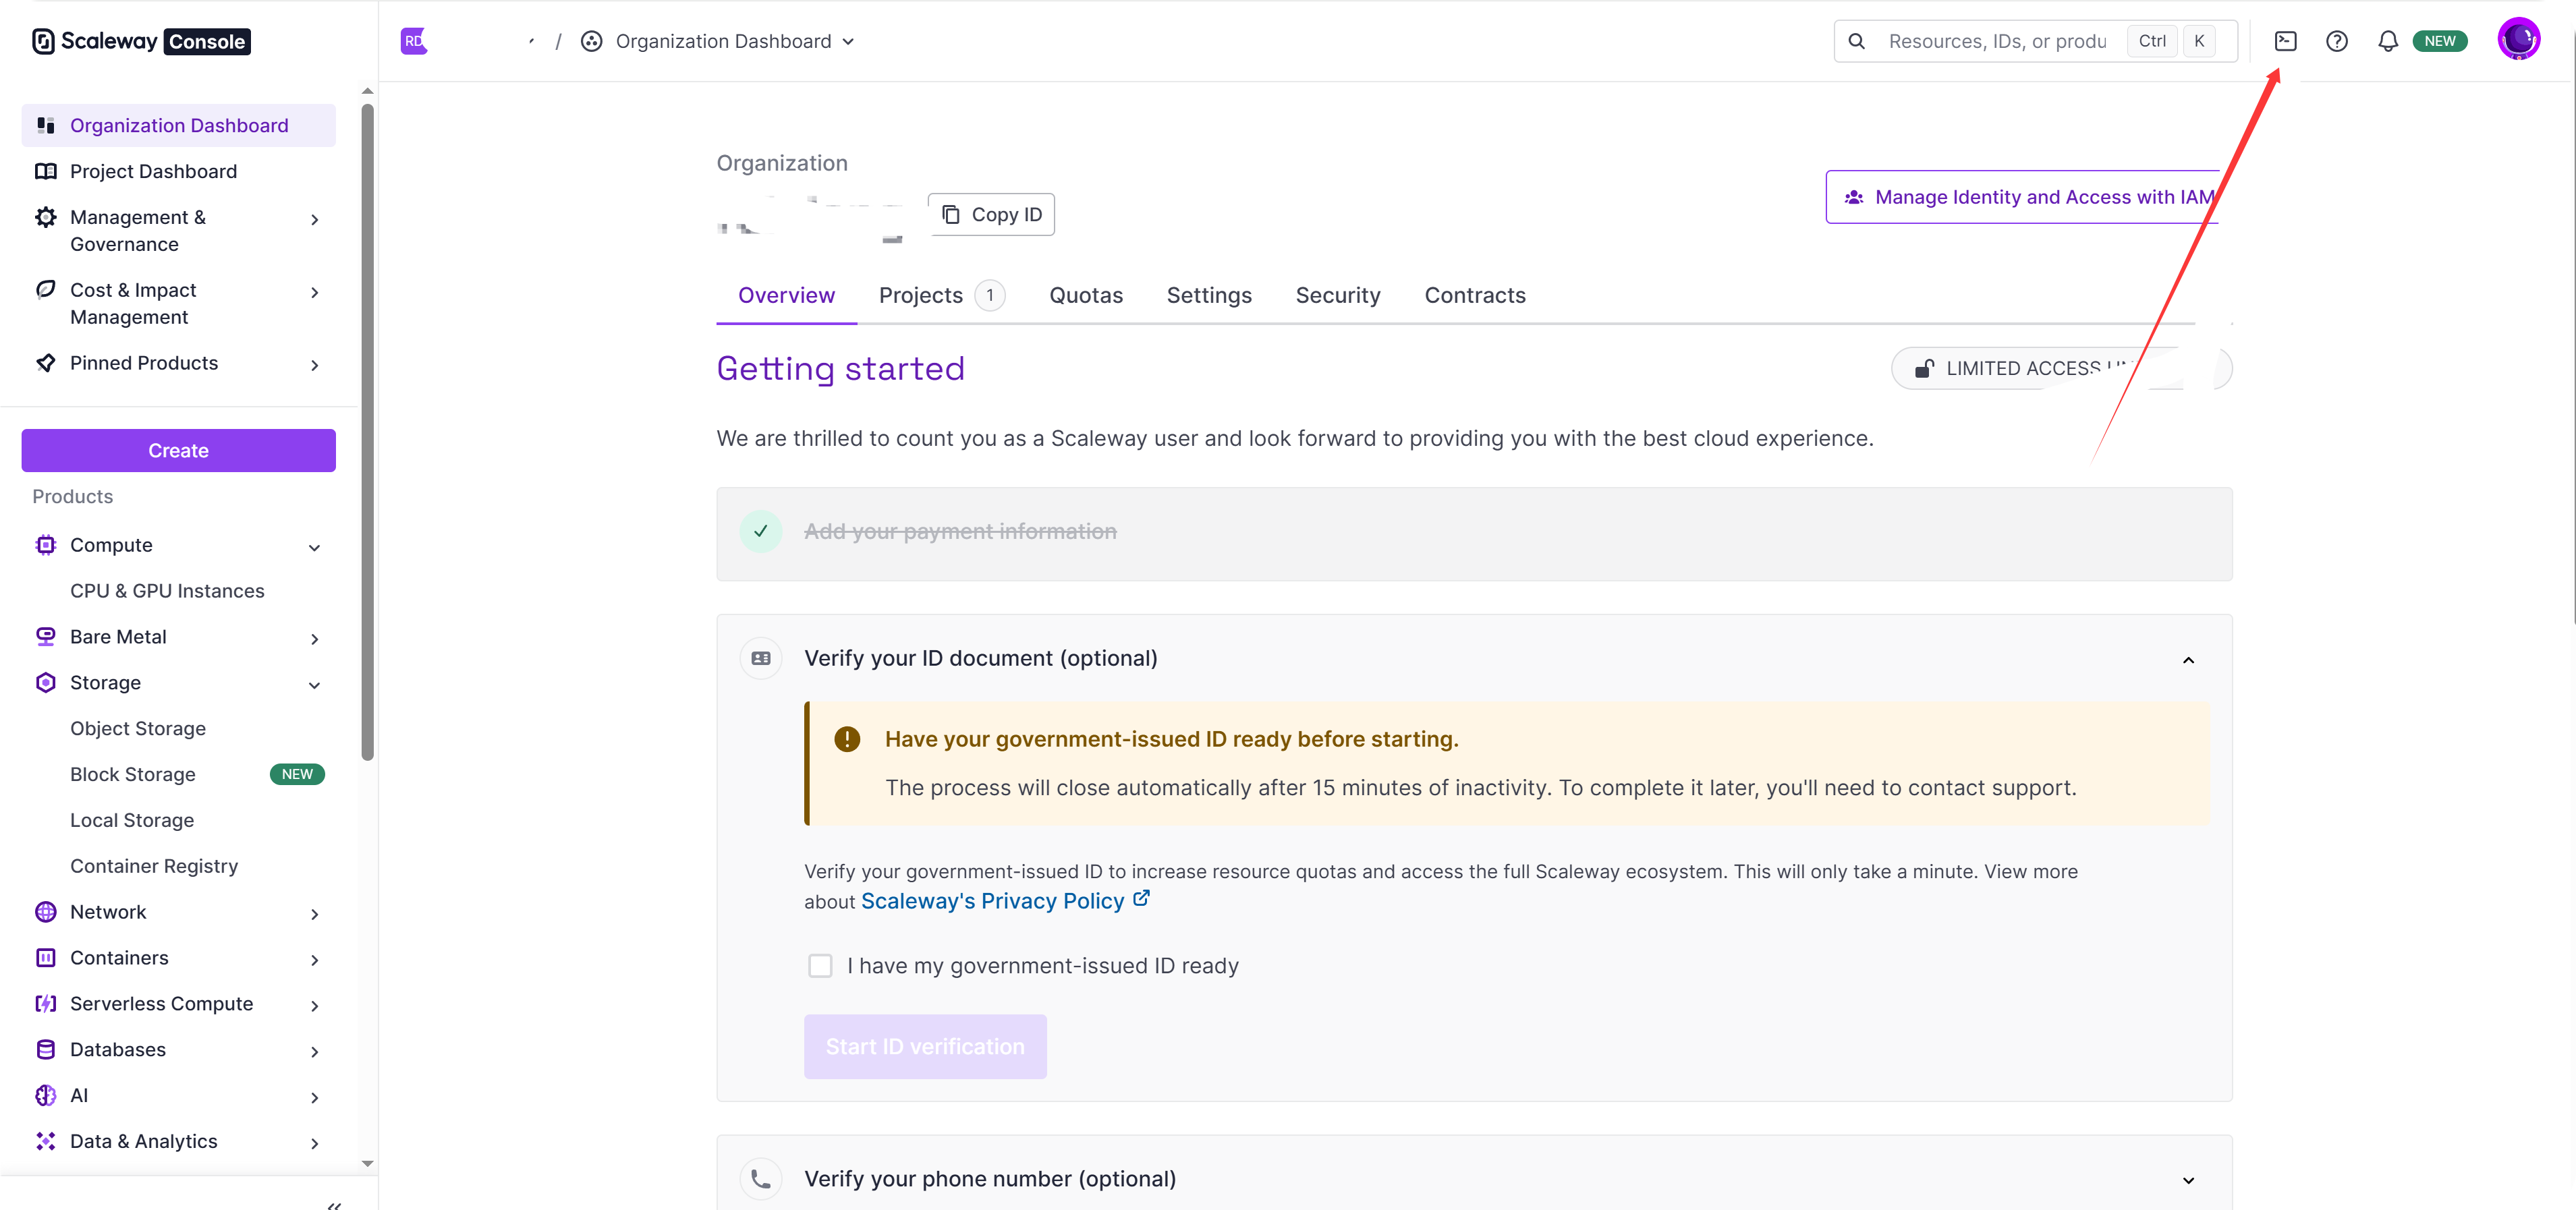Click the RD organization badge icon
This screenshot has width=2576, height=1210.
pos(414,41)
